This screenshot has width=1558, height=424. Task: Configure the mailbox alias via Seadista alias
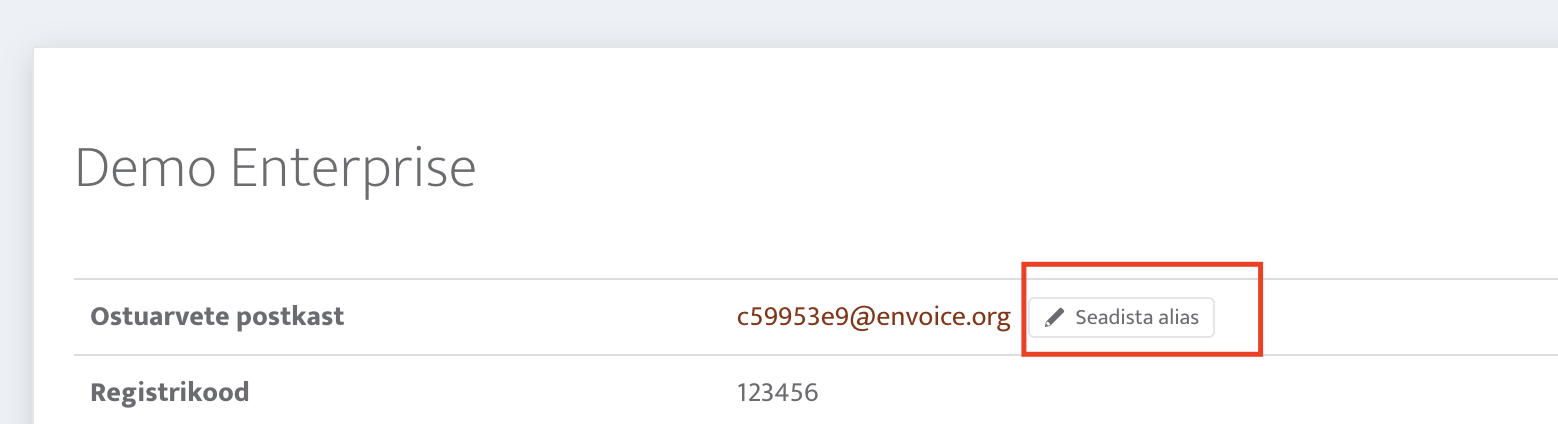[1121, 318]
